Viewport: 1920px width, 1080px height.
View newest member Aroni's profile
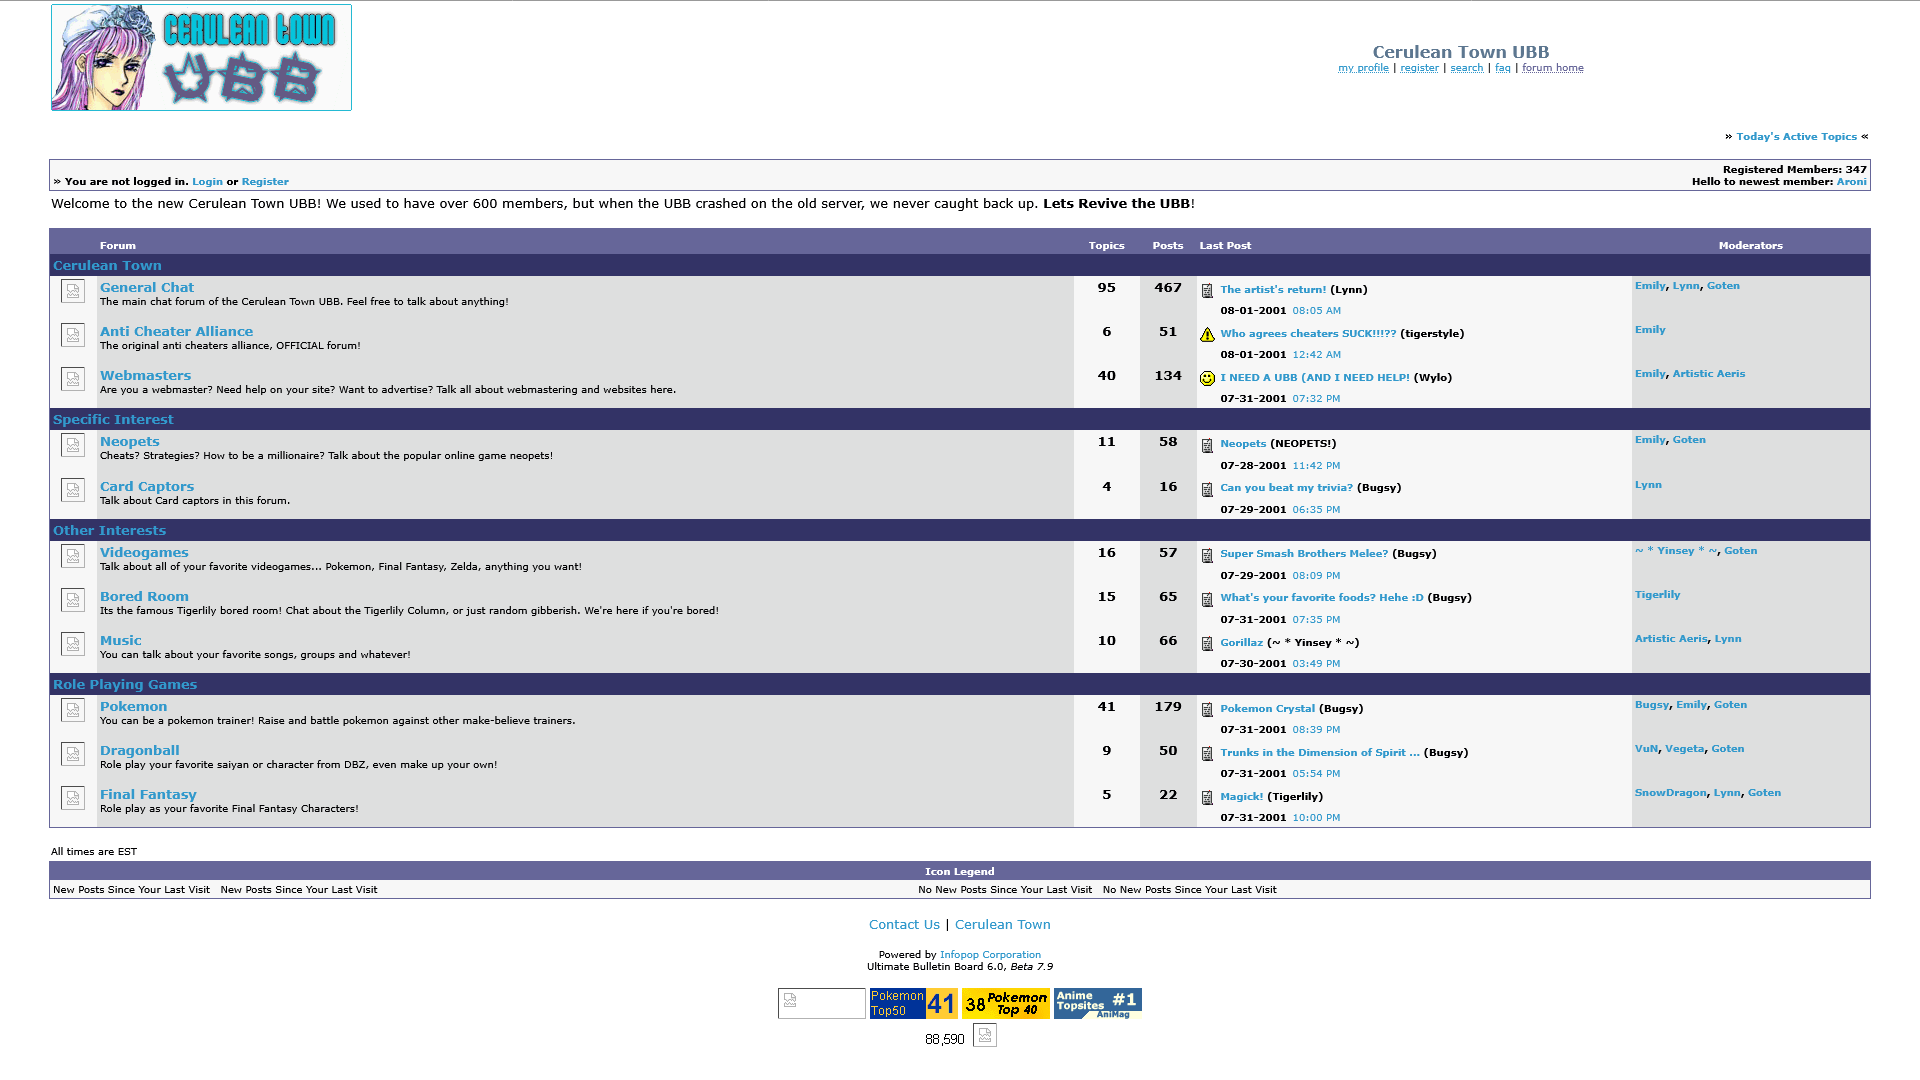(1851, 182)
